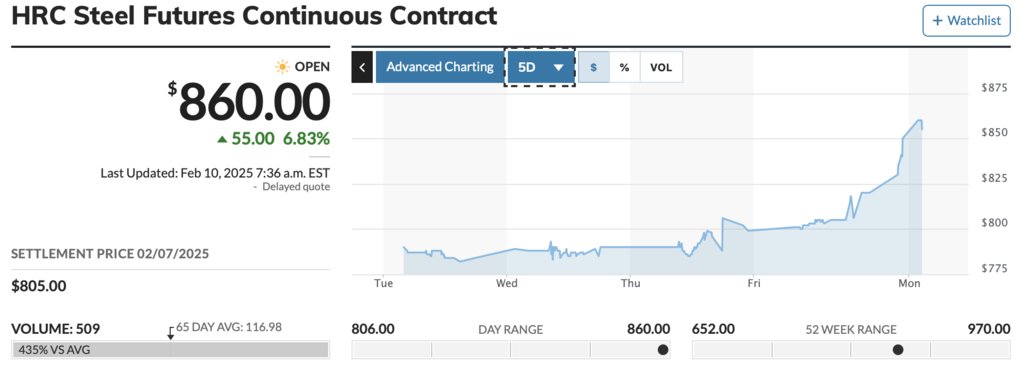This screenshot has height=371, width=1022.
Task: Add contract to Watchlist
Action: click(966, 21)
